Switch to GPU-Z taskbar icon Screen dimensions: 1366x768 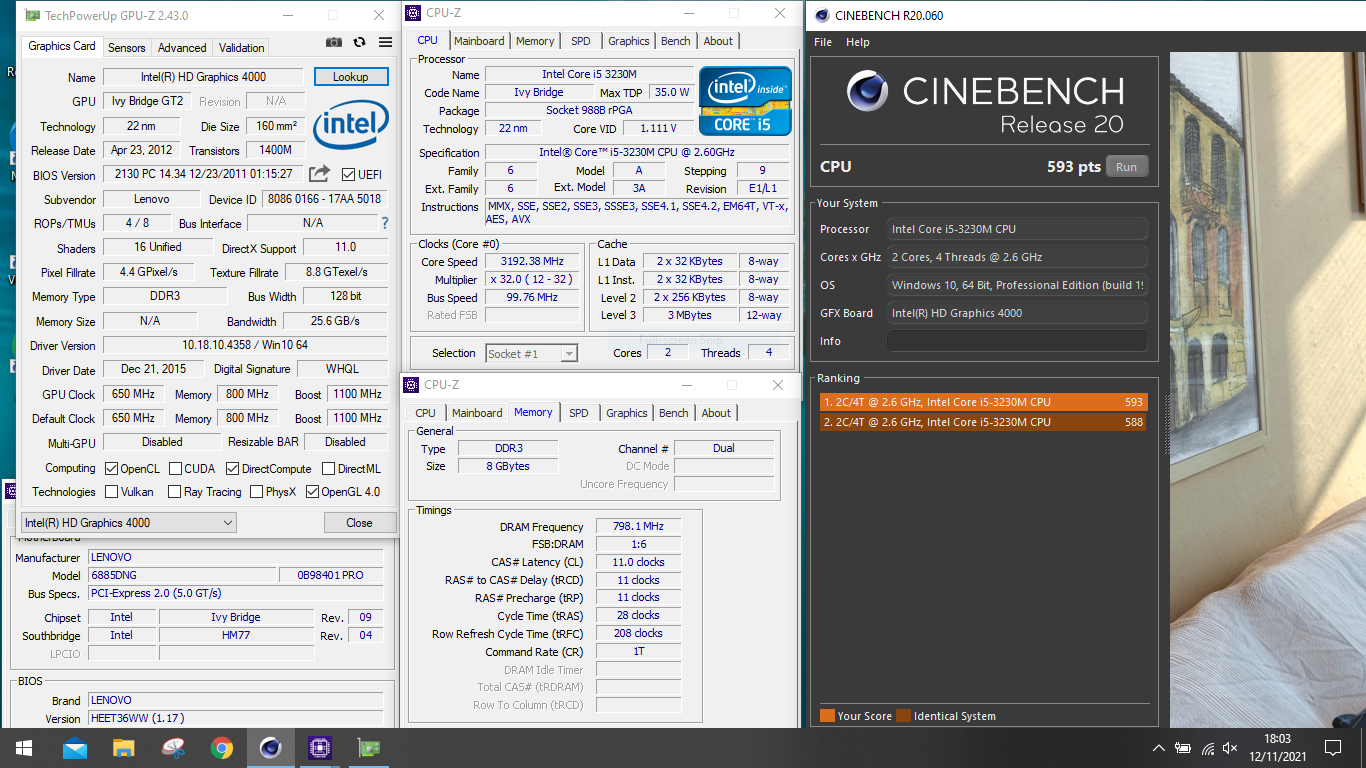[368, 747]
